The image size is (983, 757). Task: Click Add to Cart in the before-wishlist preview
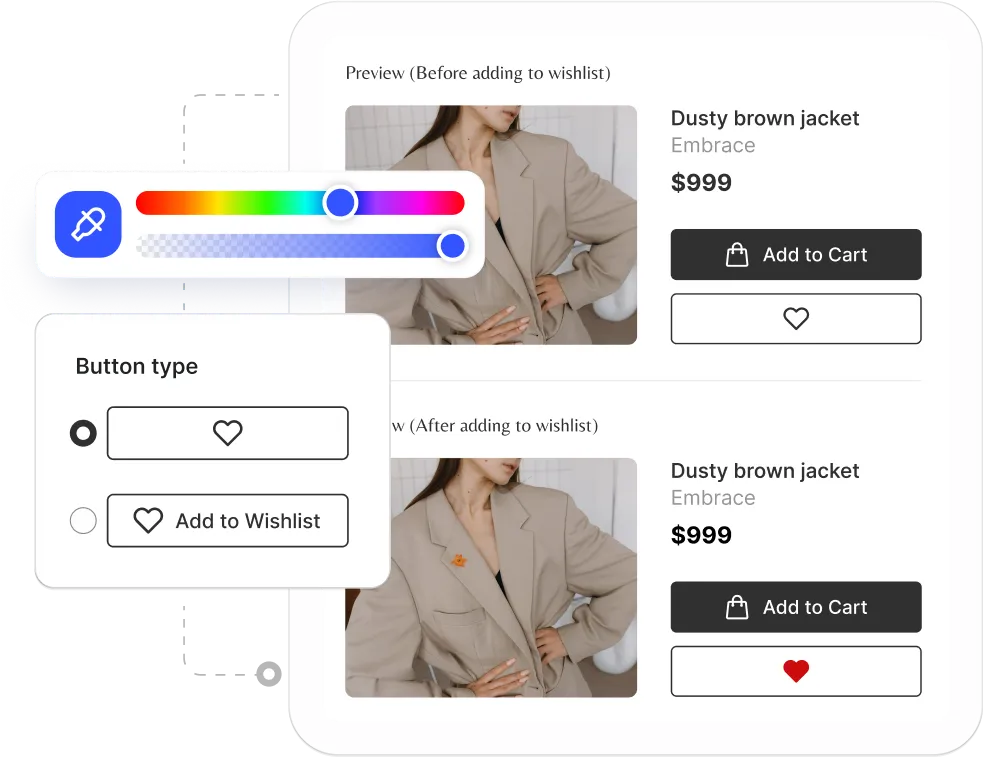(x=796, y=254)
